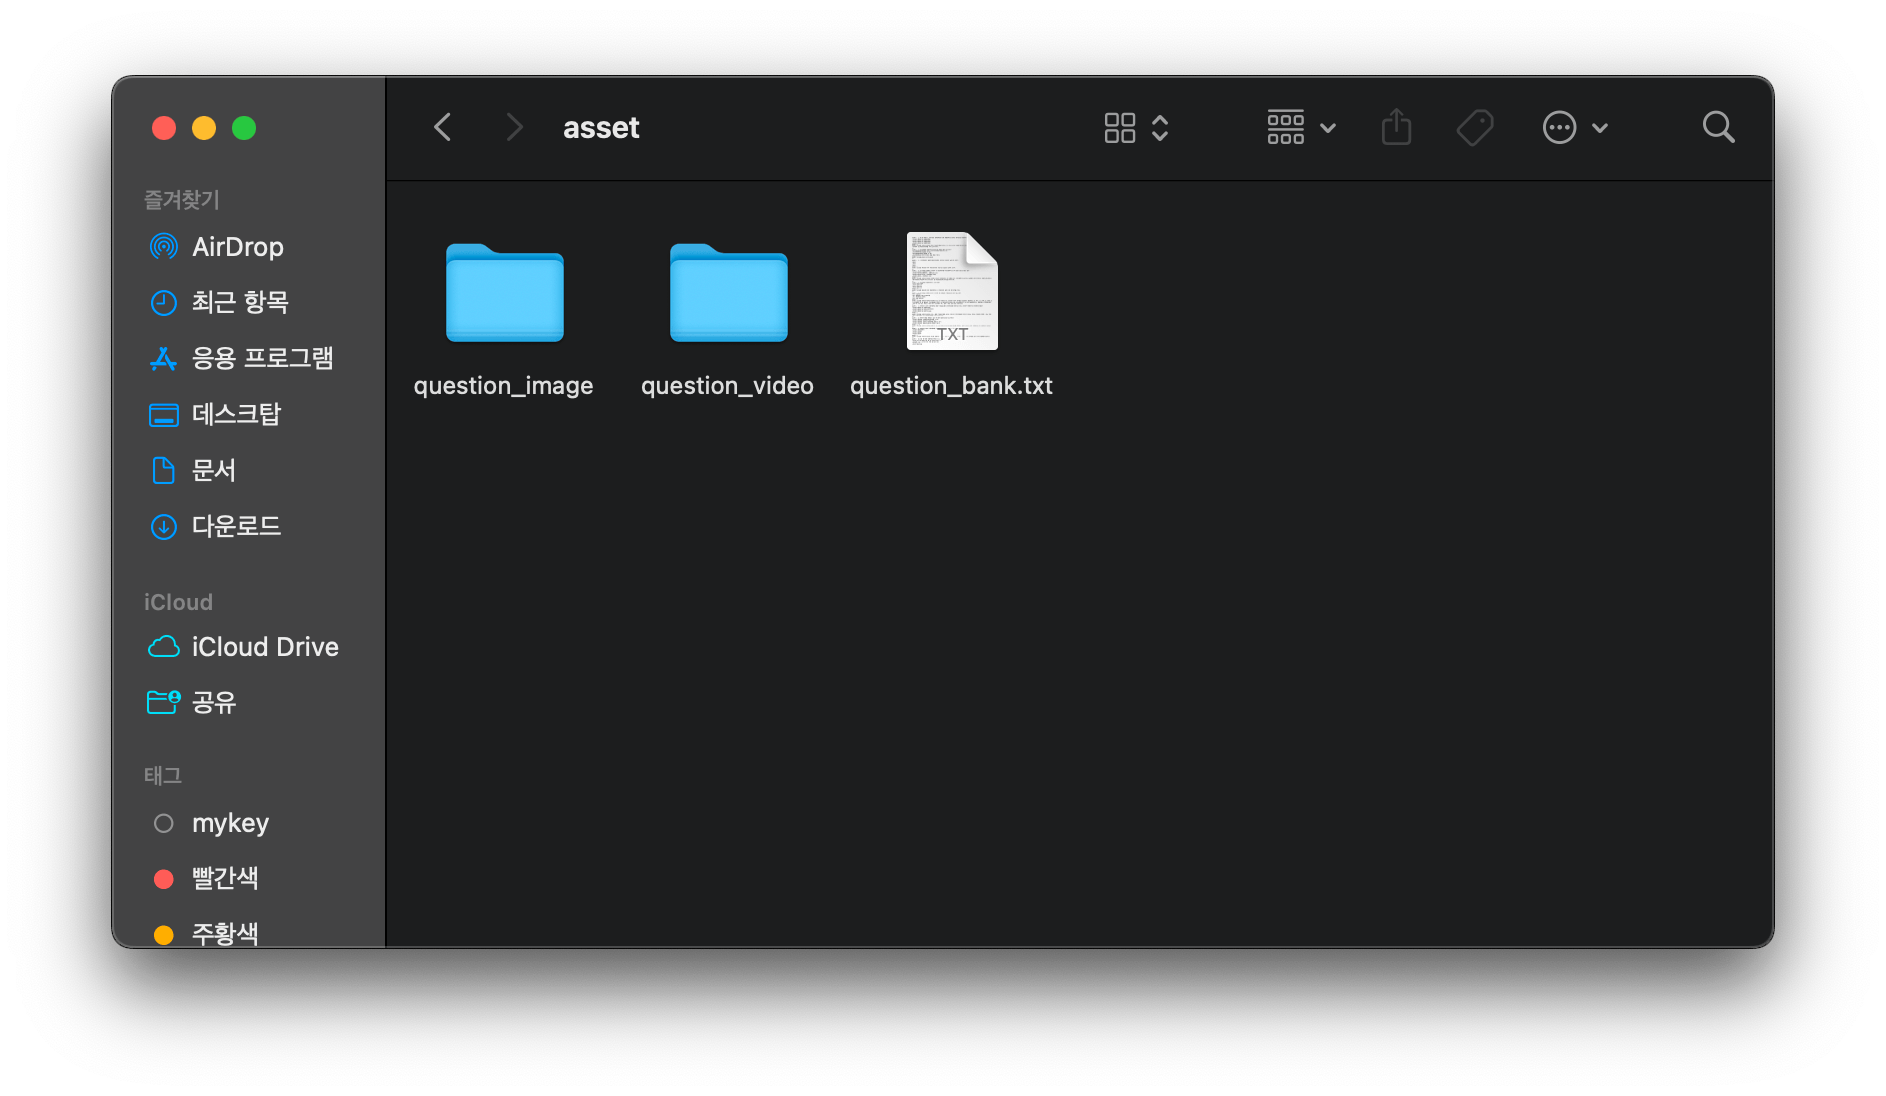
Task: Open the icon view switcher dropdown
Action: click(1136, 128)
